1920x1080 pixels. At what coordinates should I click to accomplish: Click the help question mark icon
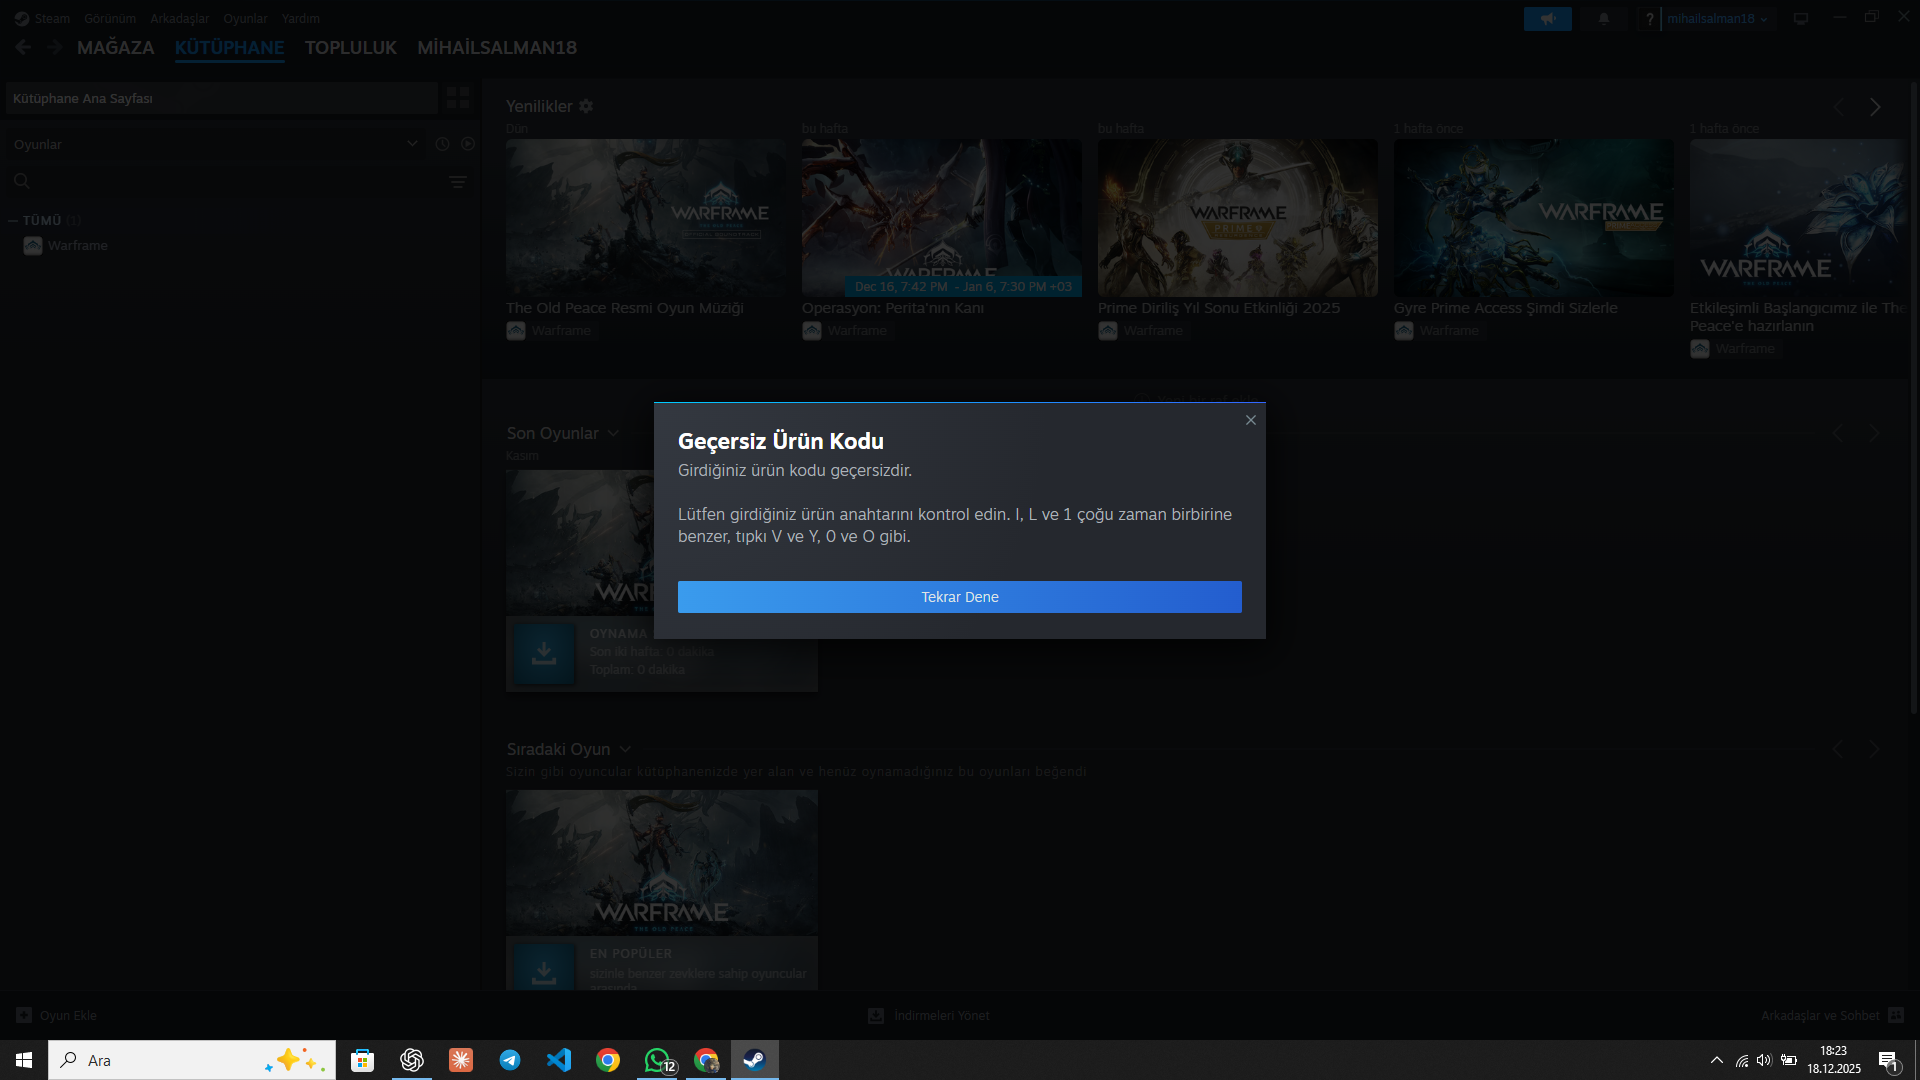[1650, 18]
